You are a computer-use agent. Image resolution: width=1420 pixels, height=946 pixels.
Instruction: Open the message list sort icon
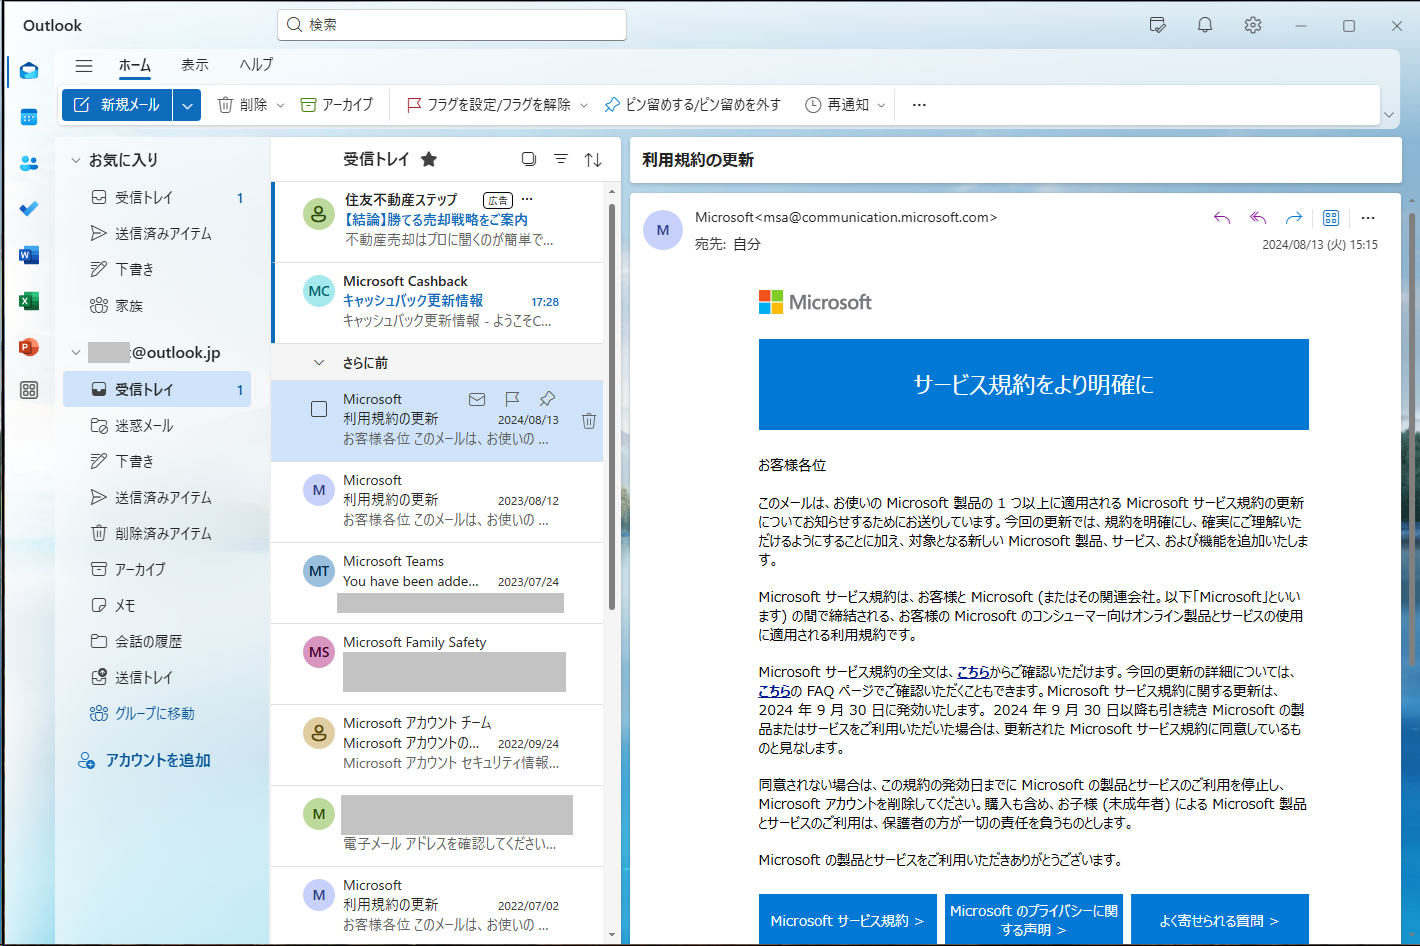click(593, 159)
